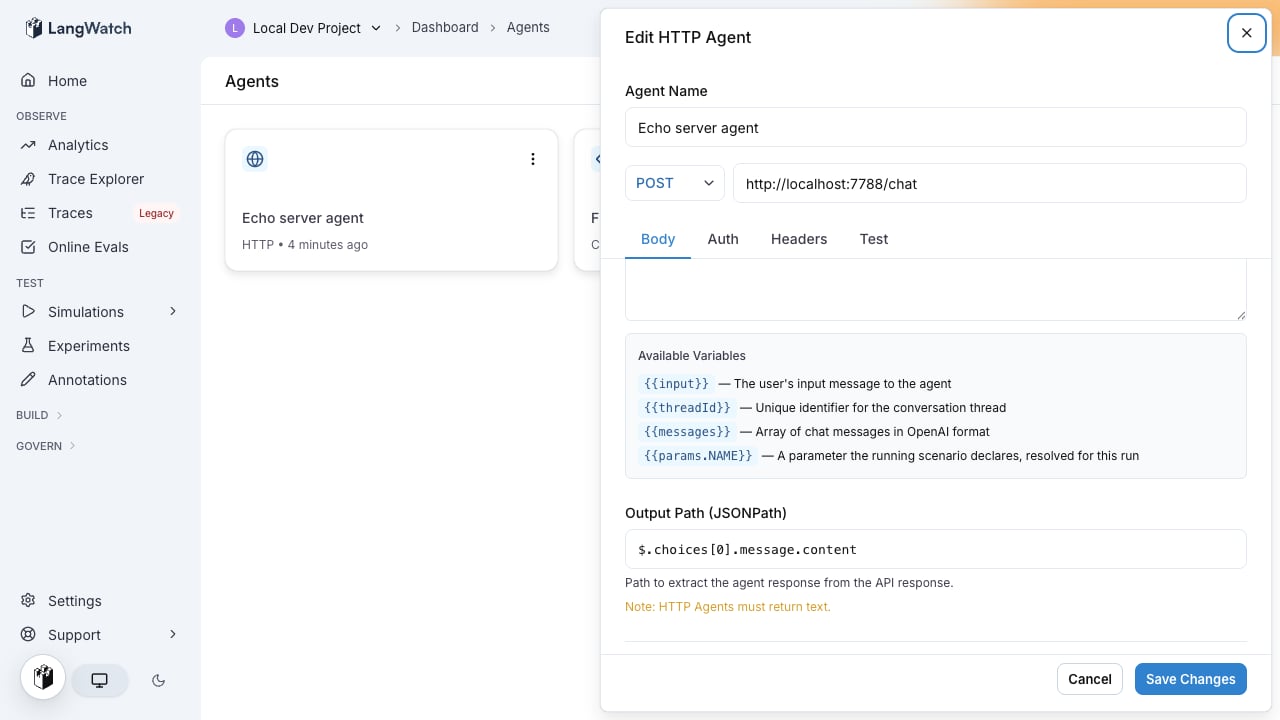Click the Experiments flask icon
Screen dimensions: 1280x720
tap(28, 346)
